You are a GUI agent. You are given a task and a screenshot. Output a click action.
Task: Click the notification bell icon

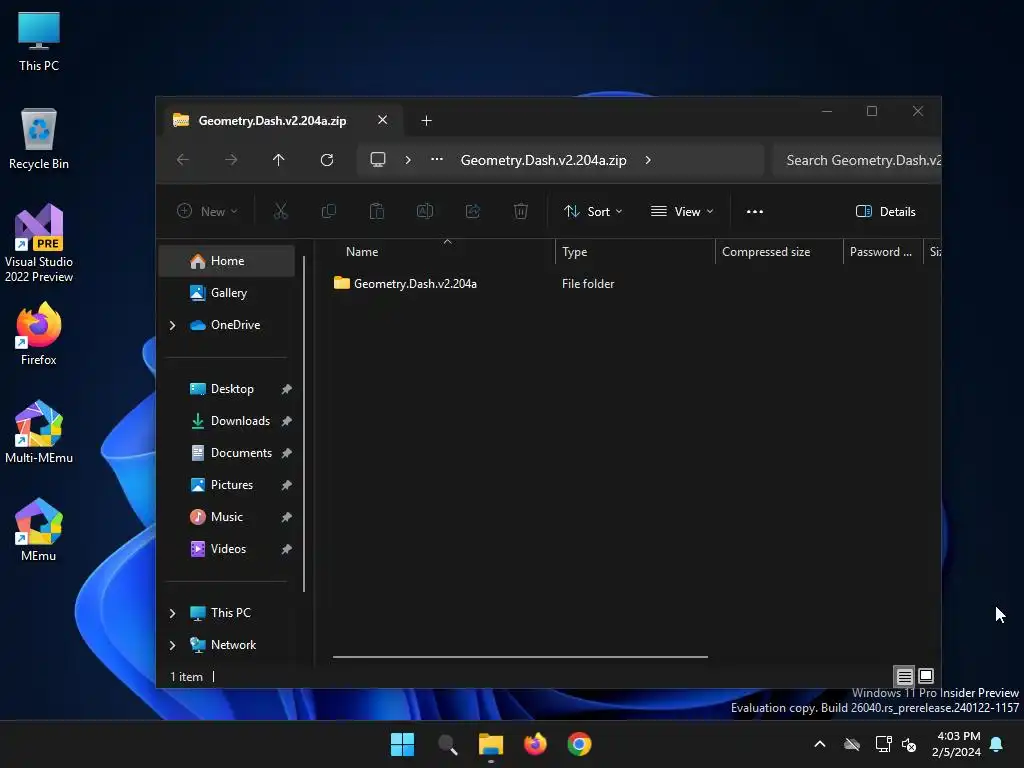point(996,744)
